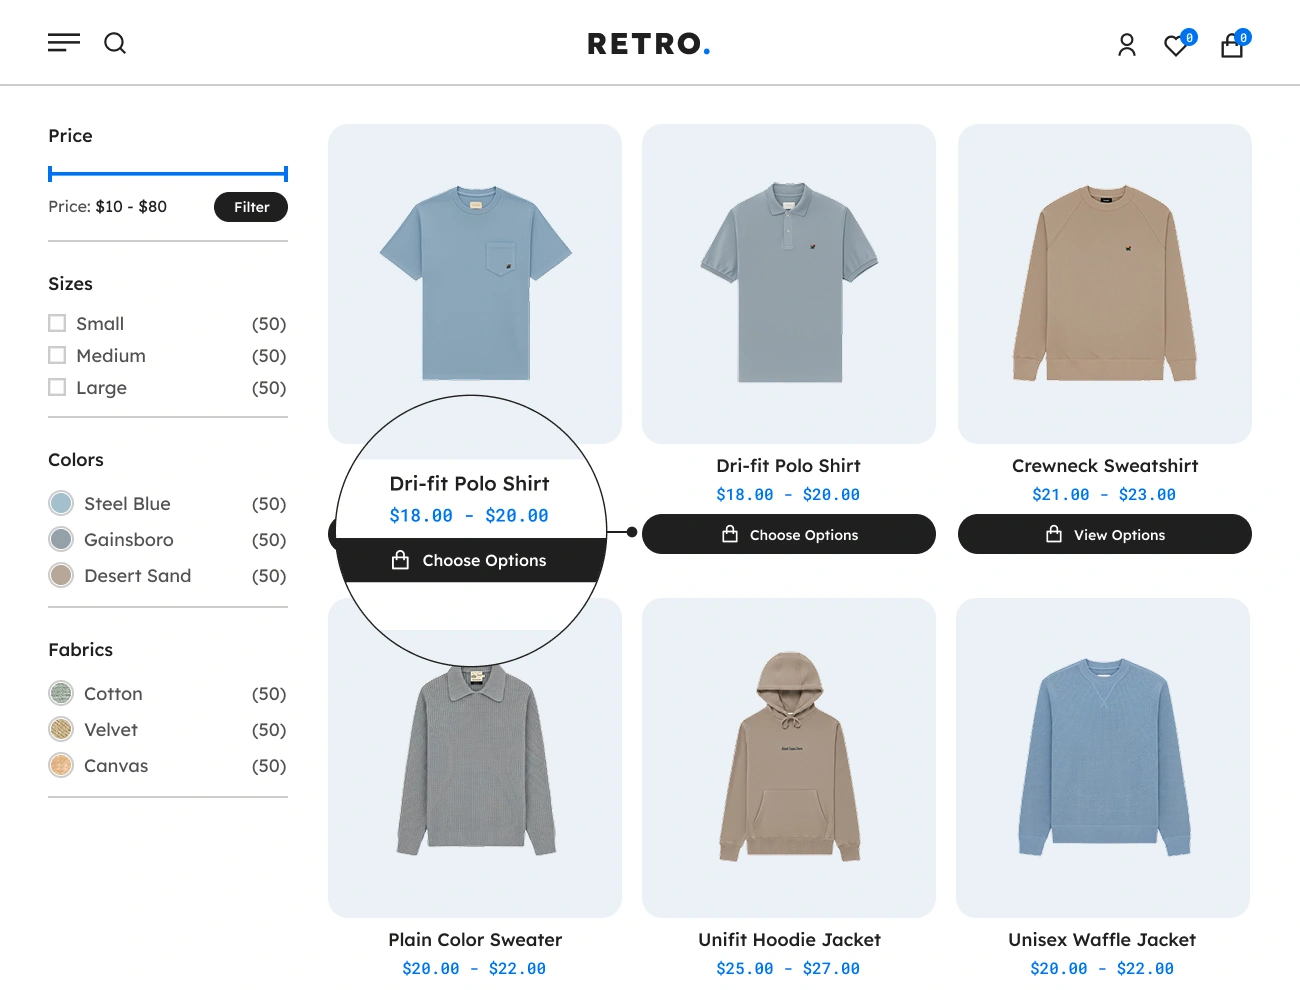Check the Medium size checkbox
The width and height of the screenshot is (1300, 990).
57,355
